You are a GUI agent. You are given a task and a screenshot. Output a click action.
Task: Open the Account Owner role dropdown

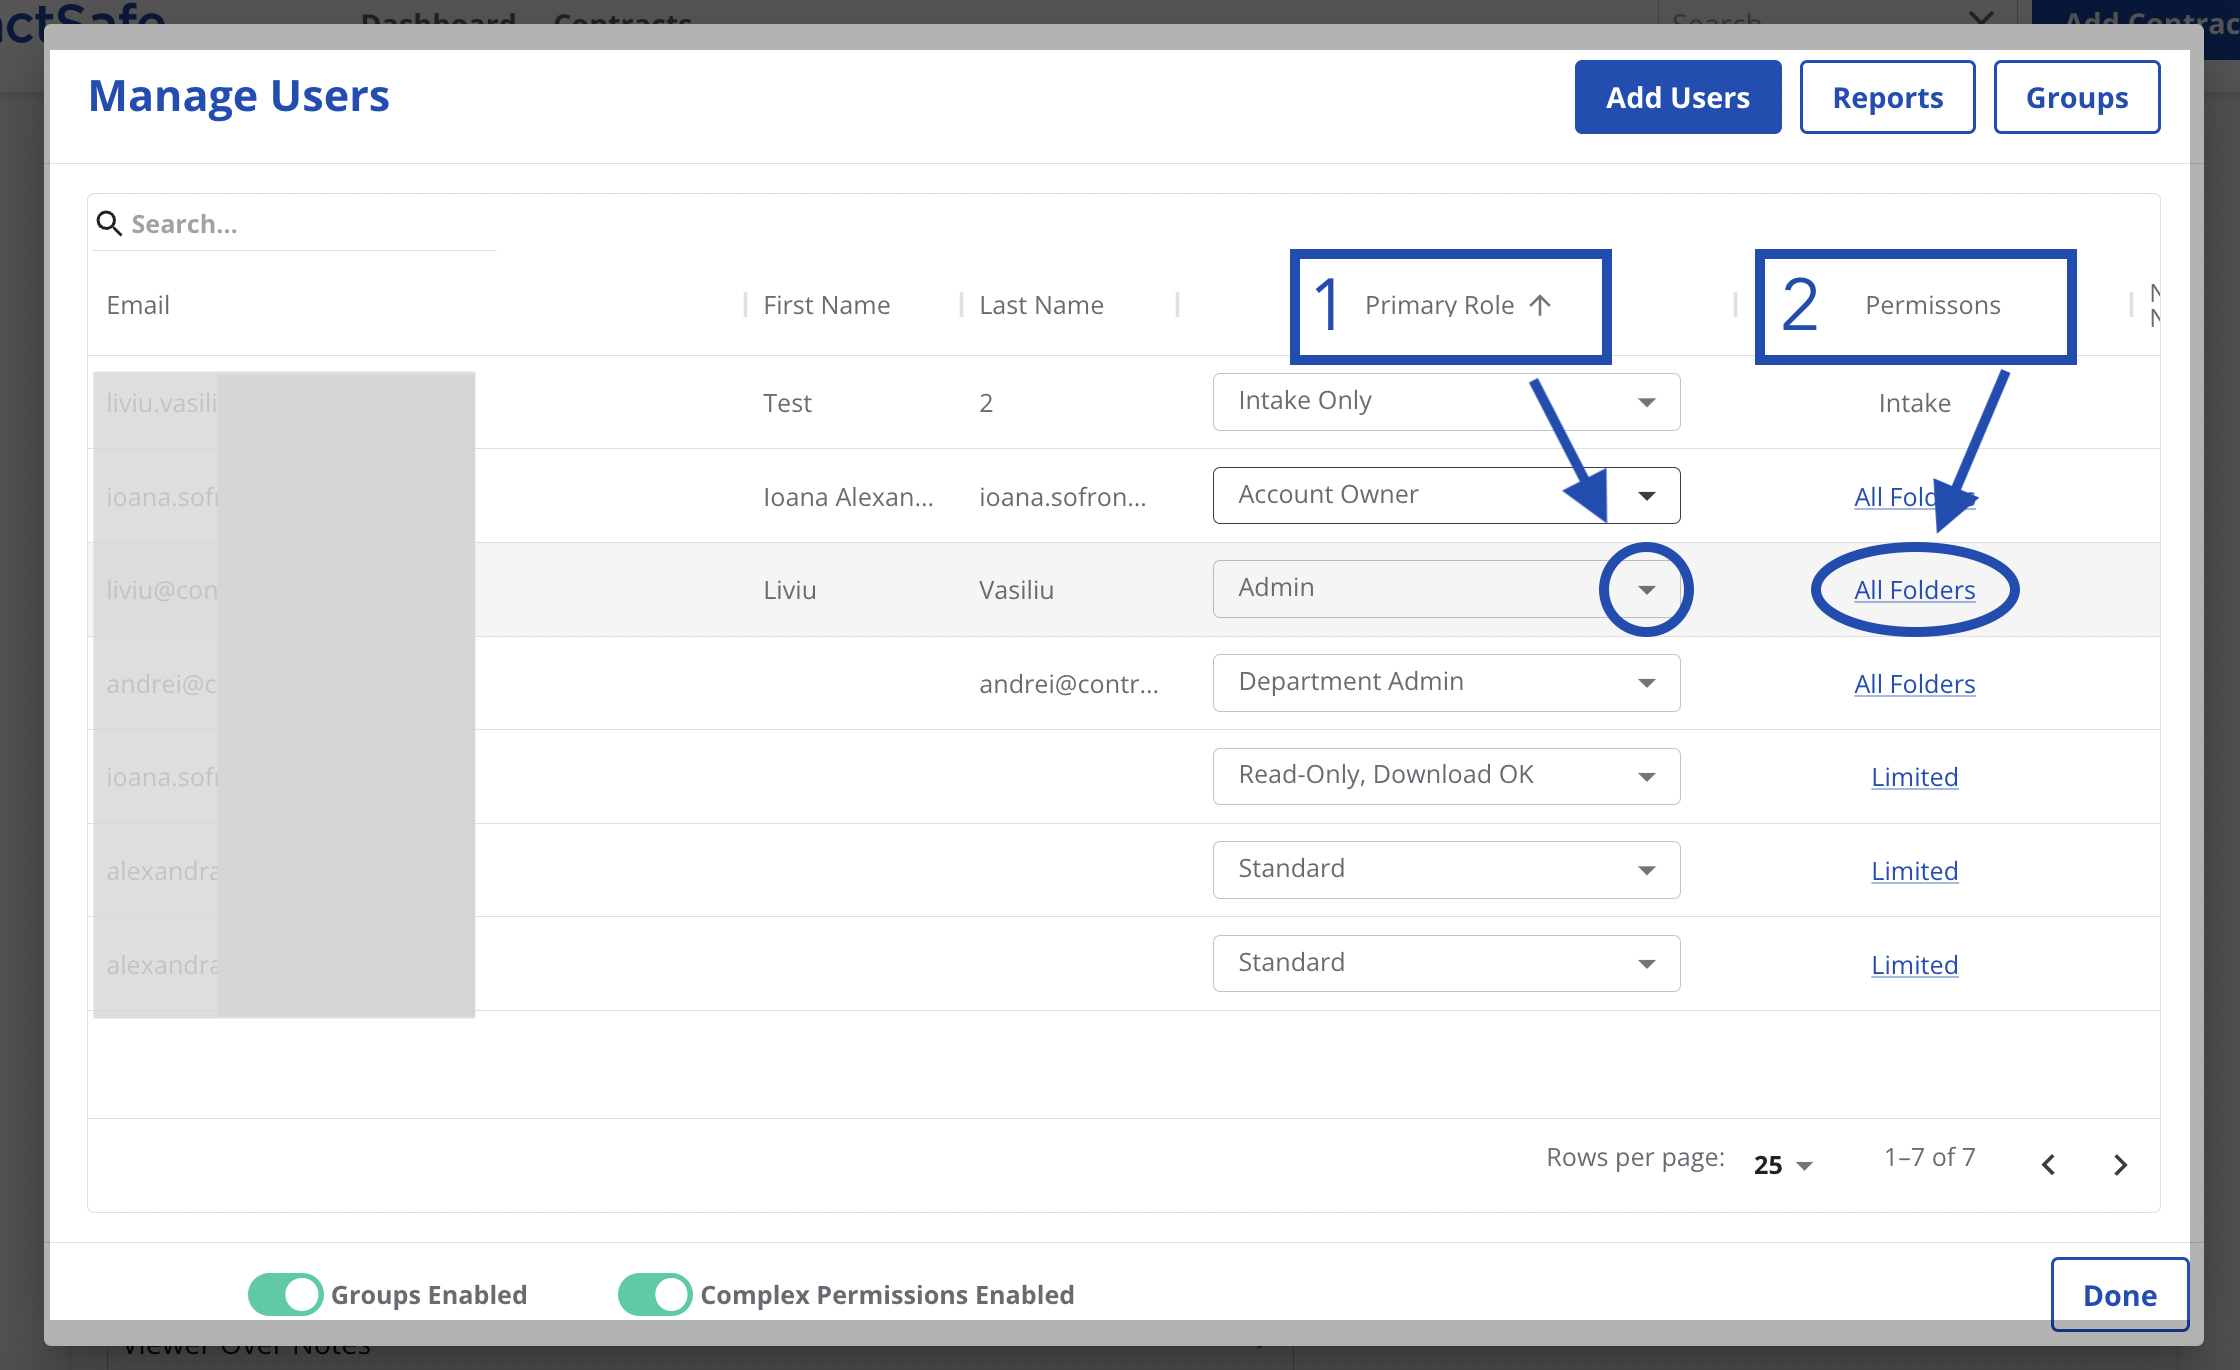click(x=1446, y=495)
